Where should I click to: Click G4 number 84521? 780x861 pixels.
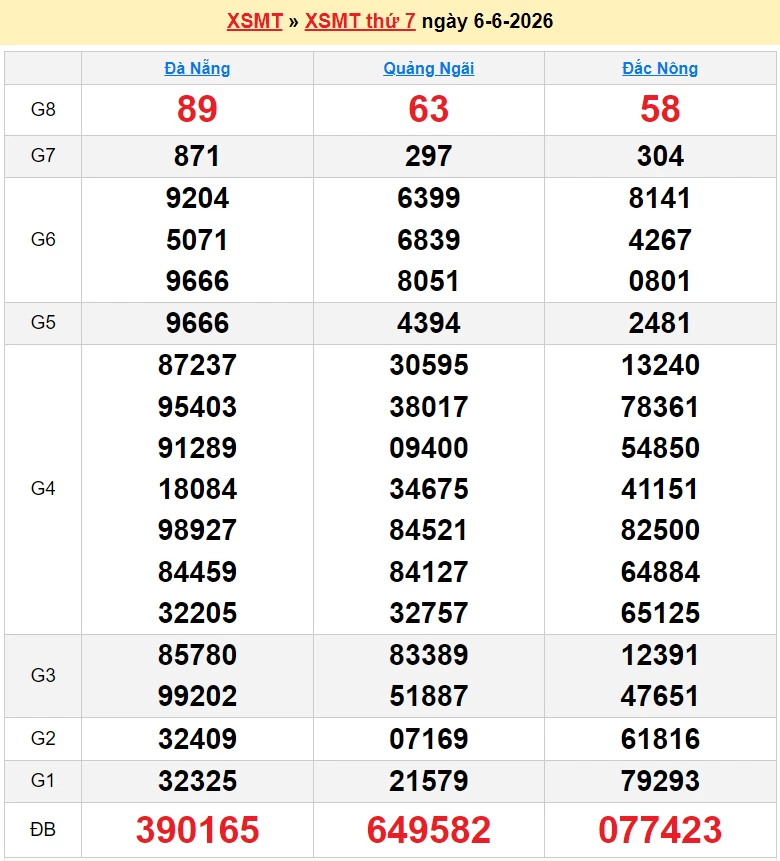[428, 530]
